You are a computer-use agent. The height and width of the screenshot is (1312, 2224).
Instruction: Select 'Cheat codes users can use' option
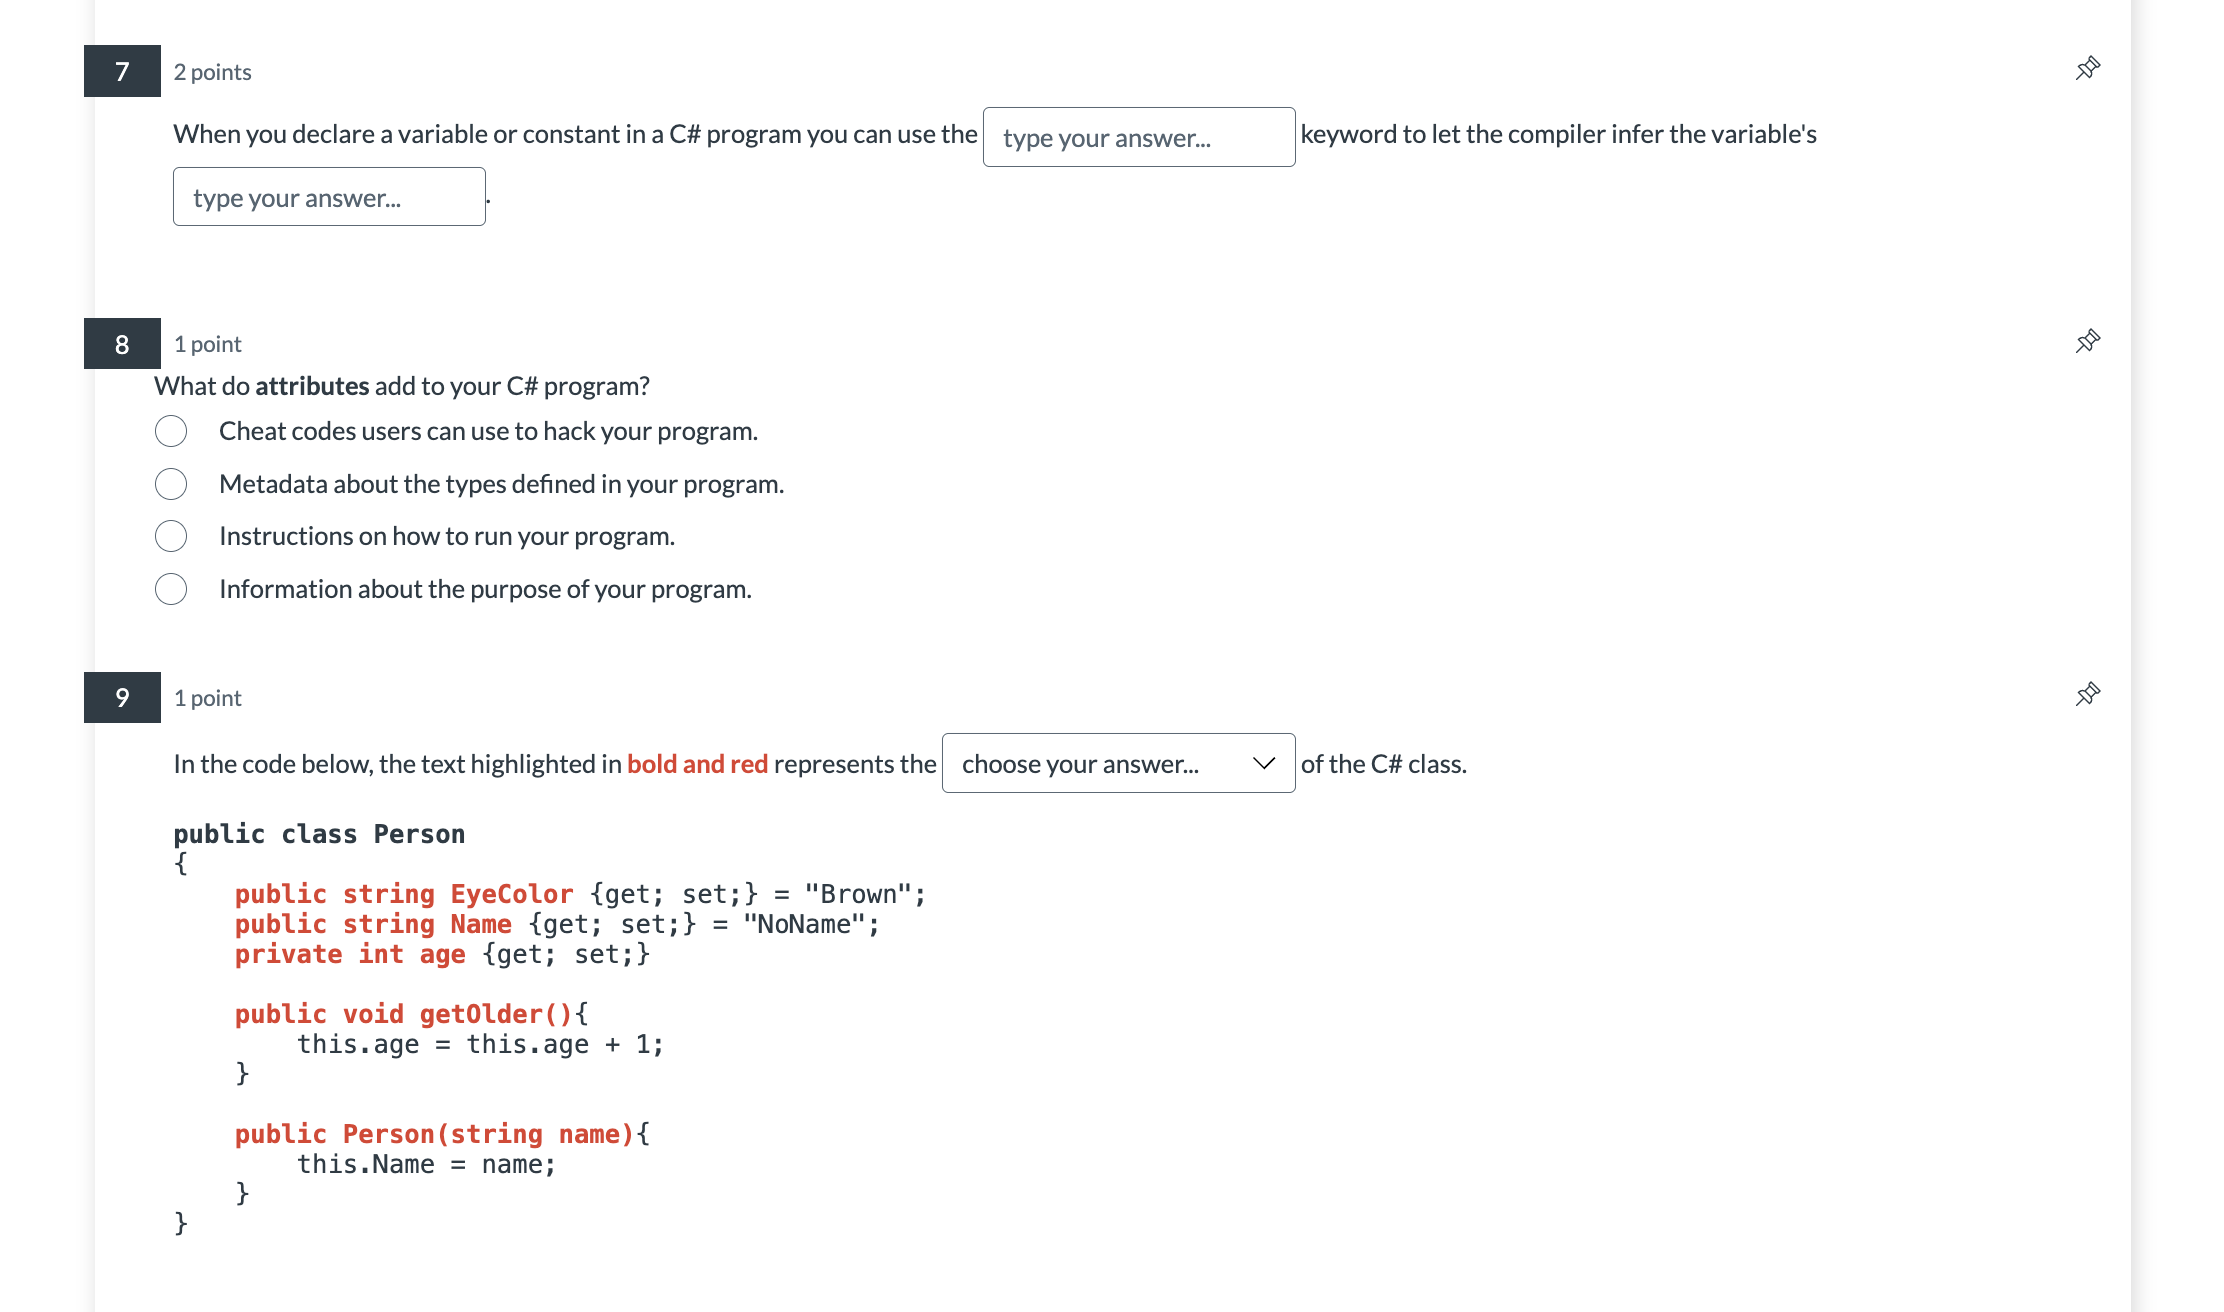coord(171,431)
